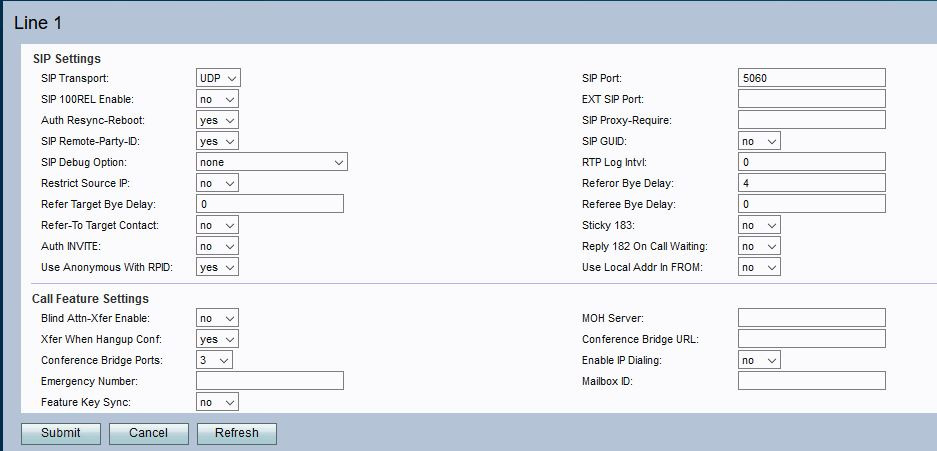
Task: Expand the SIP 100REL Enable dropdown
Action: (x=217, y=99)
